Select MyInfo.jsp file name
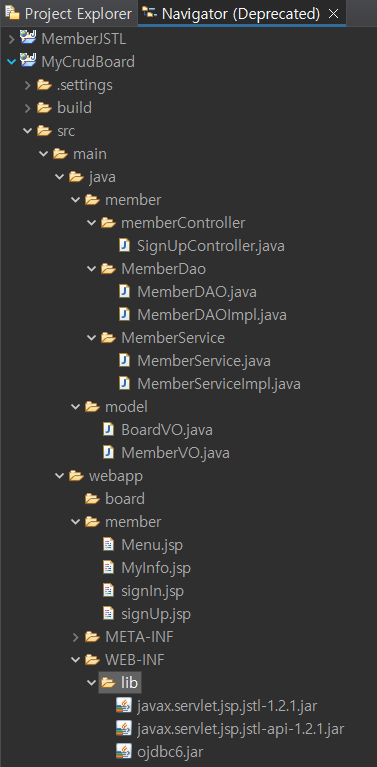The height and width of the screenshot is (767, 377). click(x=156, y=568)
